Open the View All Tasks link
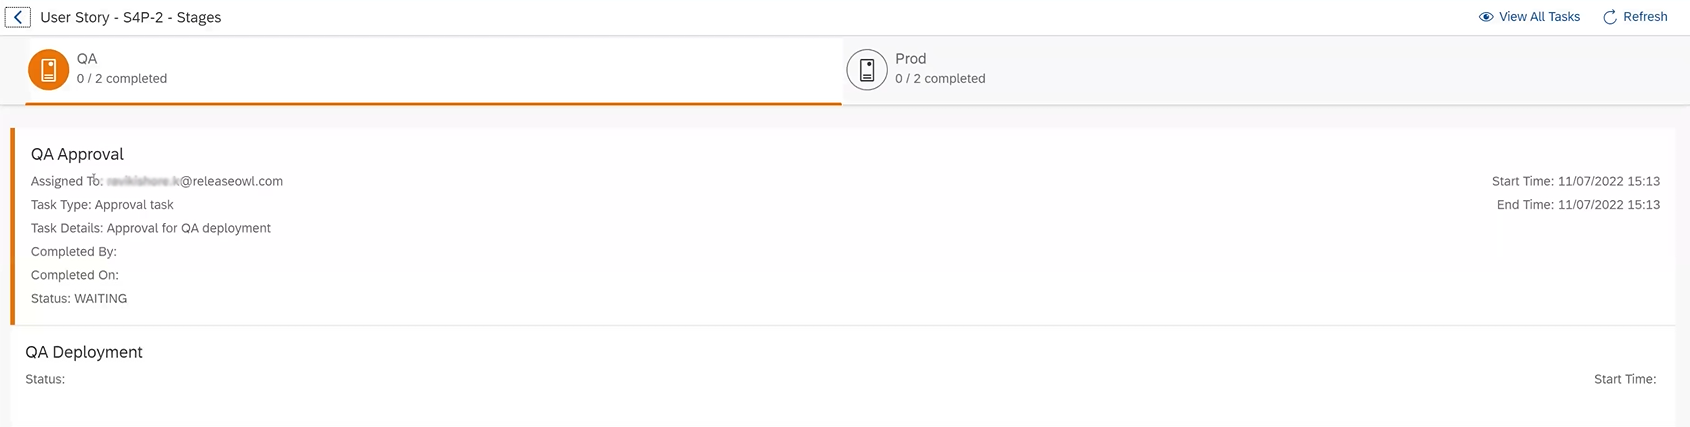Image resolution: width=1690 pixels, height=427 pixels. (1539, 17)
